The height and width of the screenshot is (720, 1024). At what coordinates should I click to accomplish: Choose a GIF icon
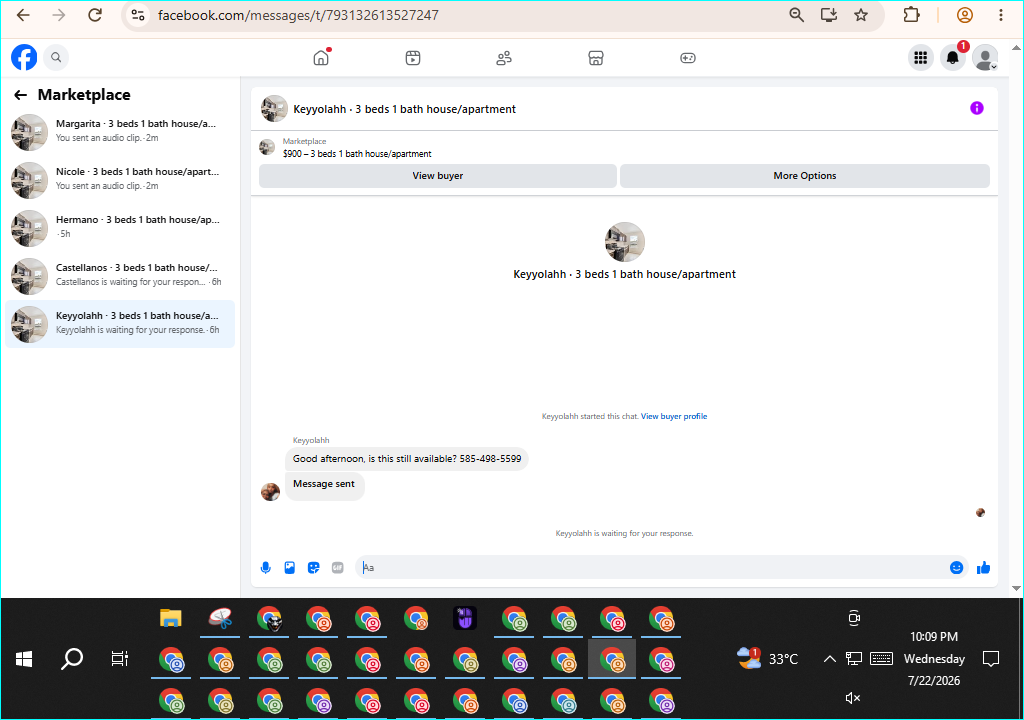[338, 568]
